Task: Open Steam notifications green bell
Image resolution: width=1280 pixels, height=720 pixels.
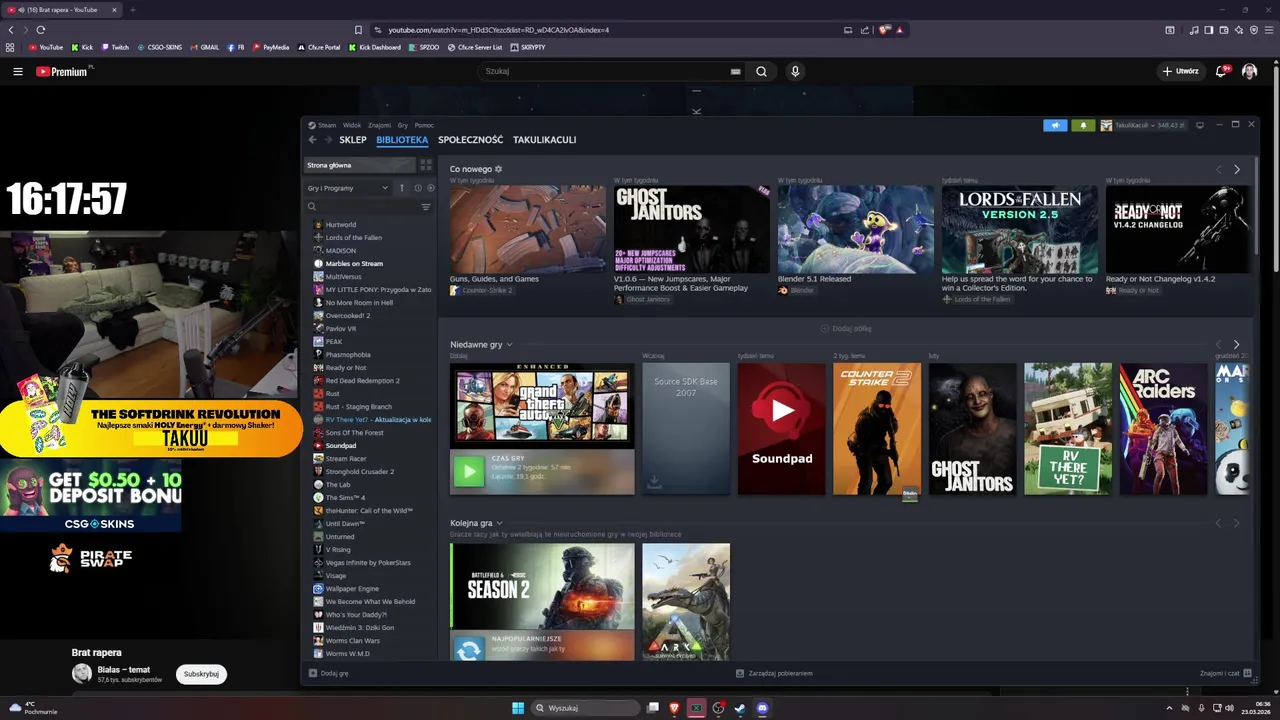Action: click(1083, 125)
